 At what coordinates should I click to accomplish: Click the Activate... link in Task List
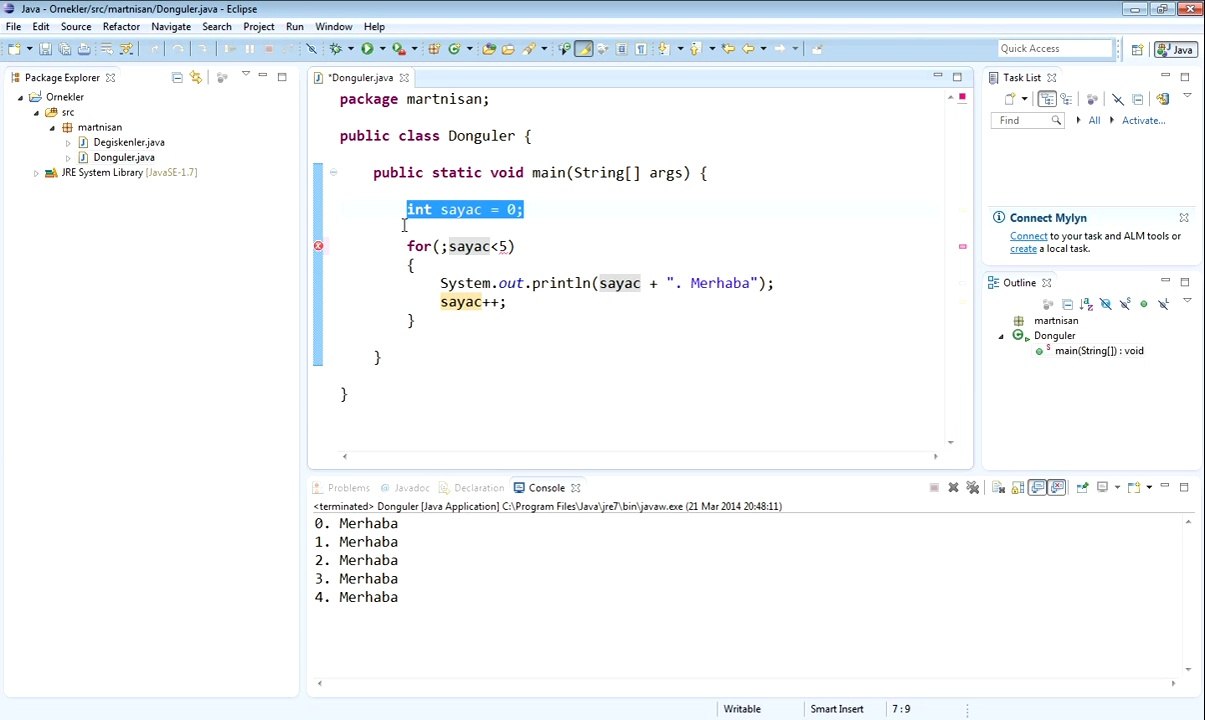pyautogui.click(x=1143, y=120)
